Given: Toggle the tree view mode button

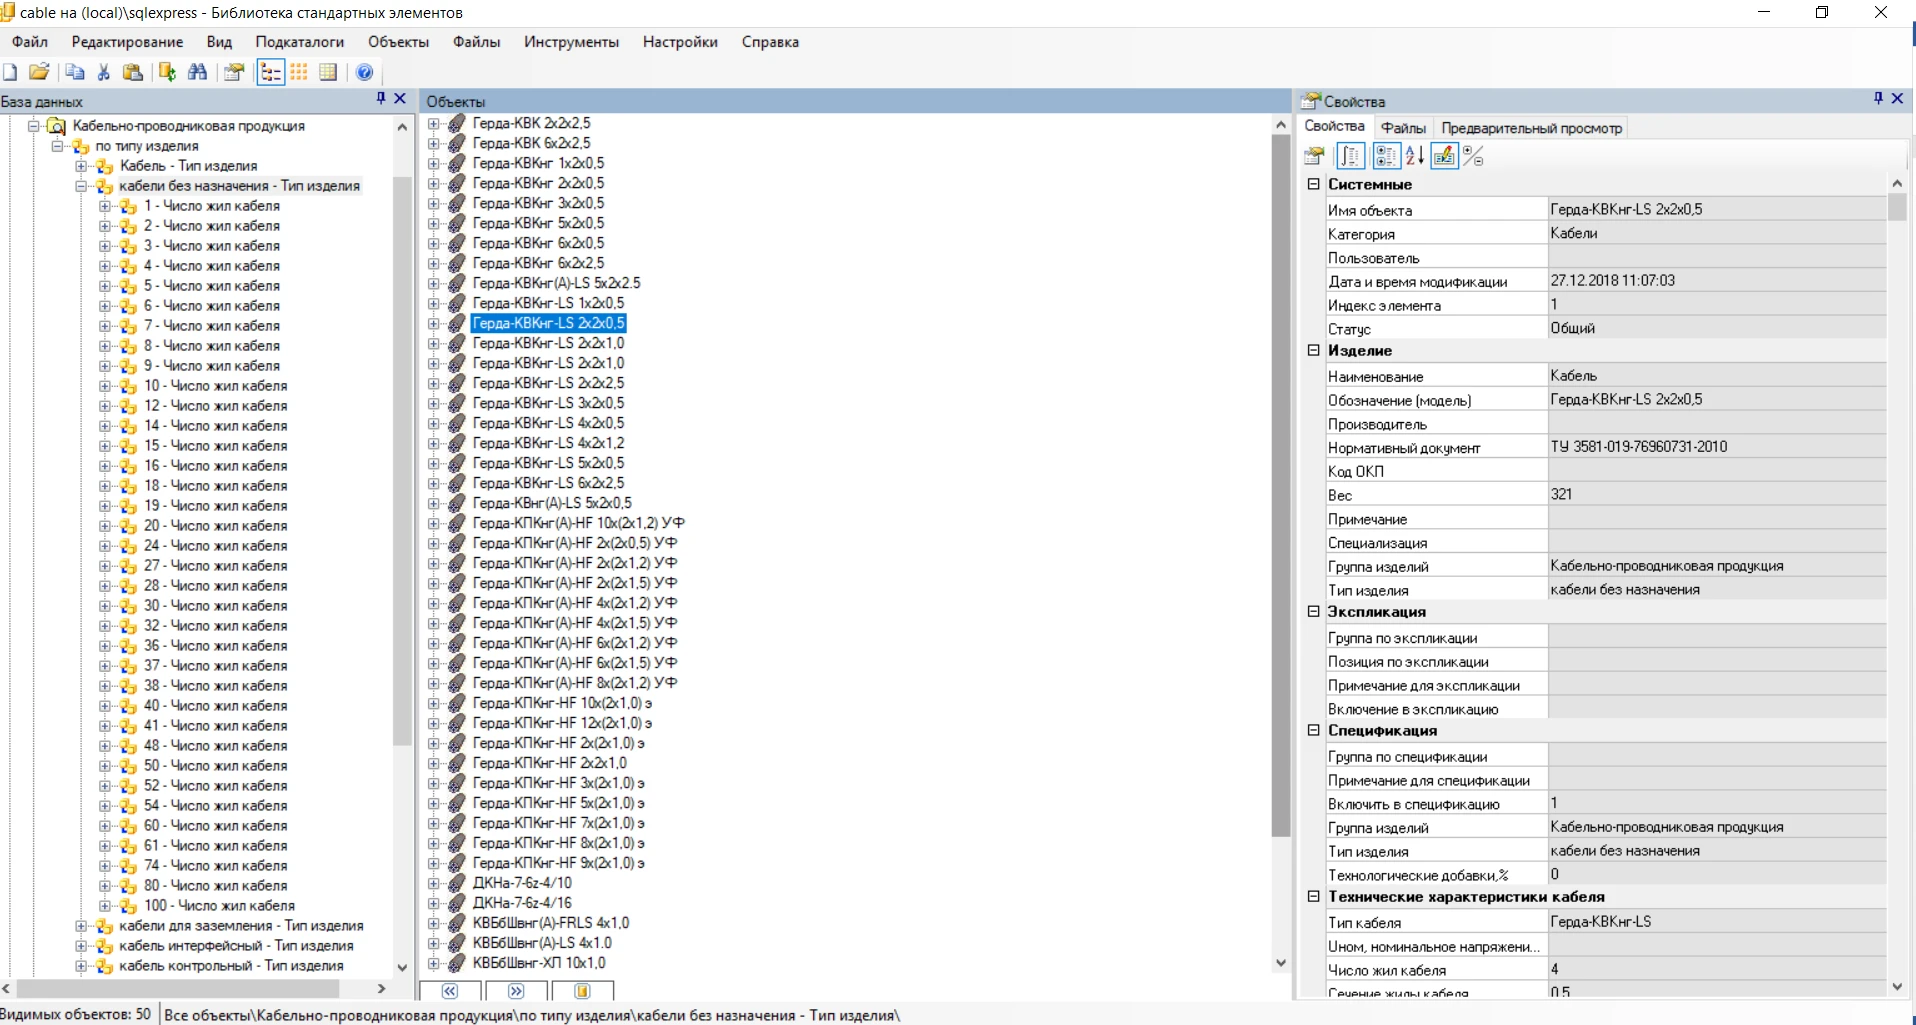Looking at the screenshot, I should pos(270,72).
